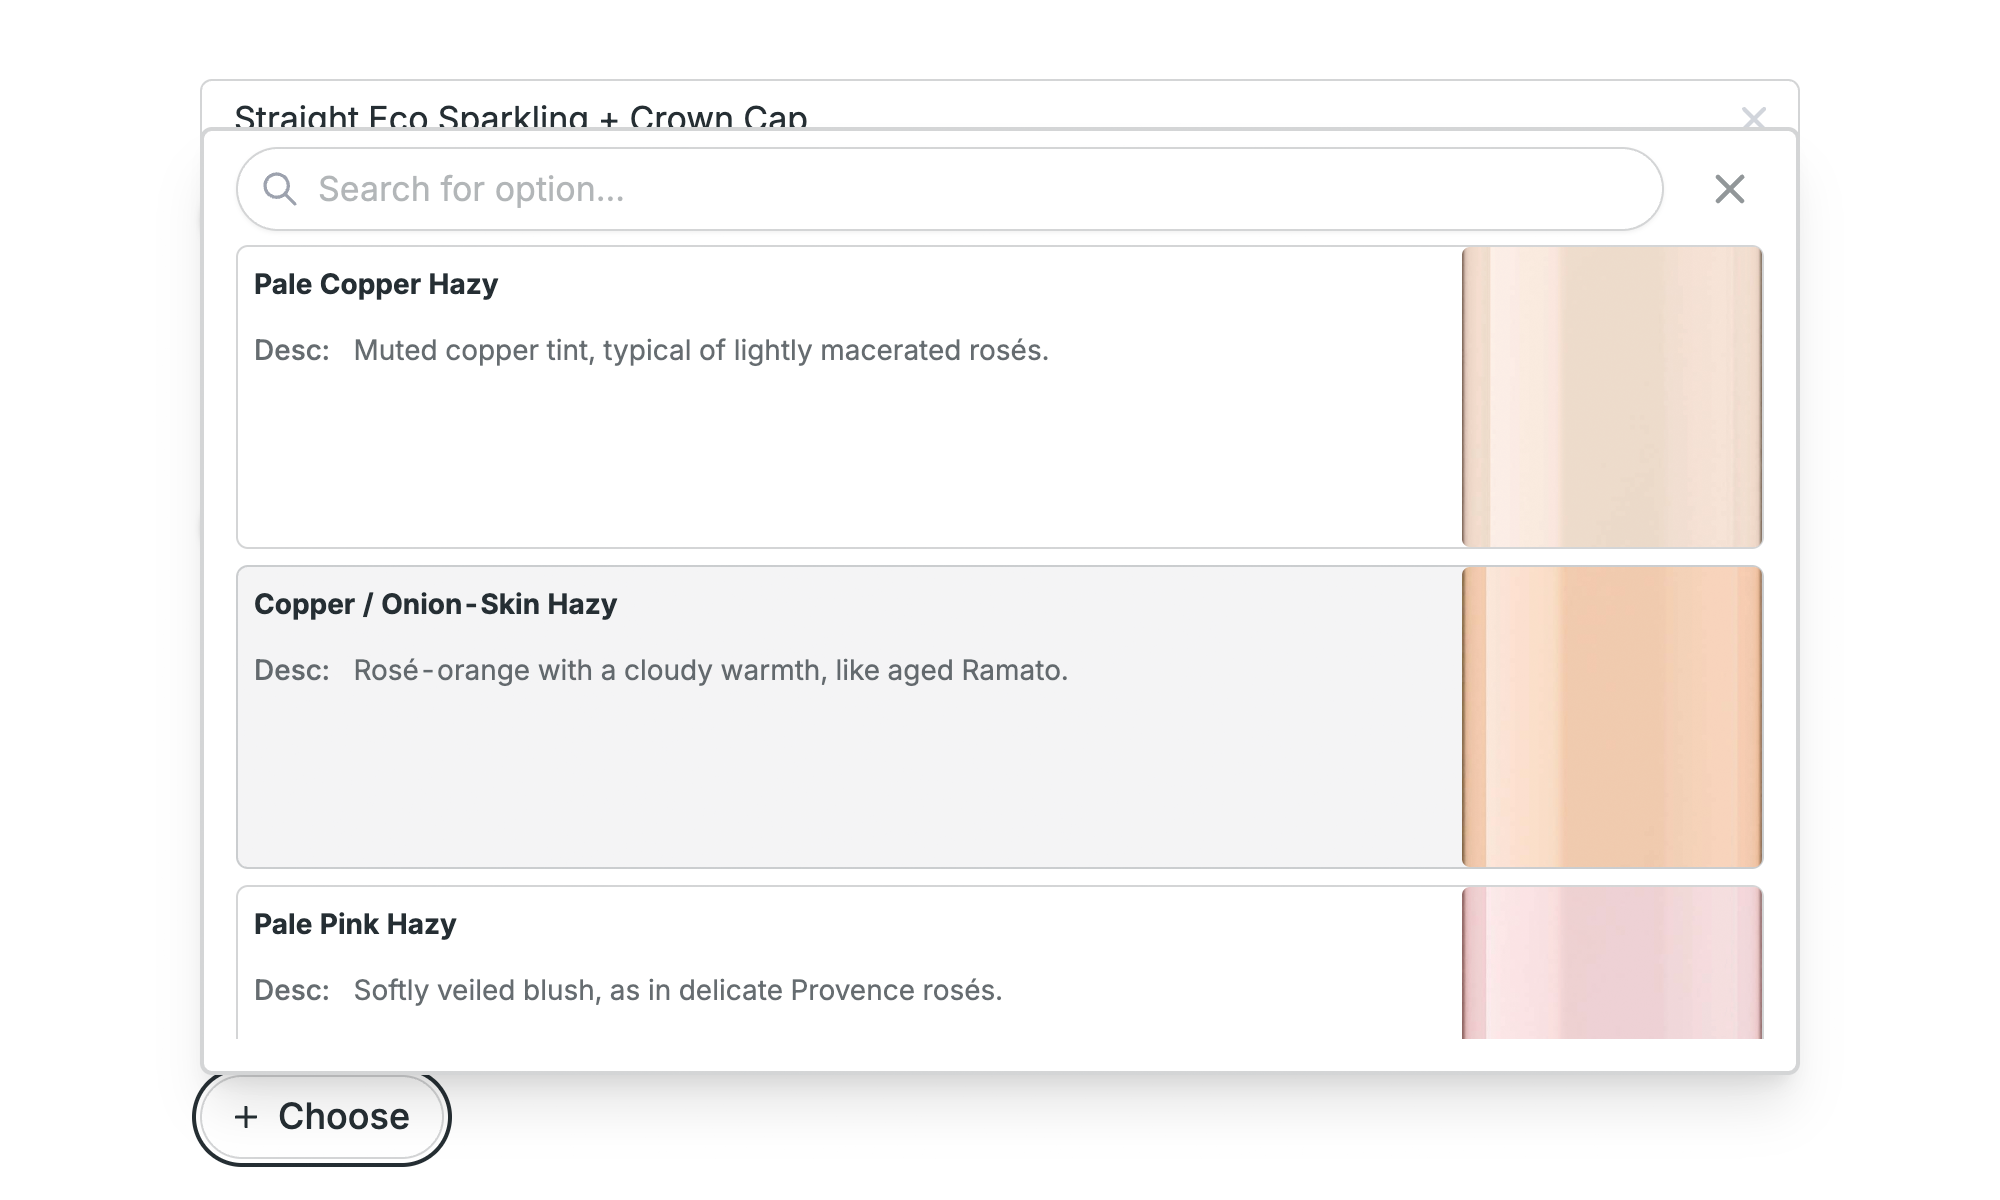Select the Pale Pink Hazy option title
Viewport: 2000px width, 1200px height.
(355, 925)
